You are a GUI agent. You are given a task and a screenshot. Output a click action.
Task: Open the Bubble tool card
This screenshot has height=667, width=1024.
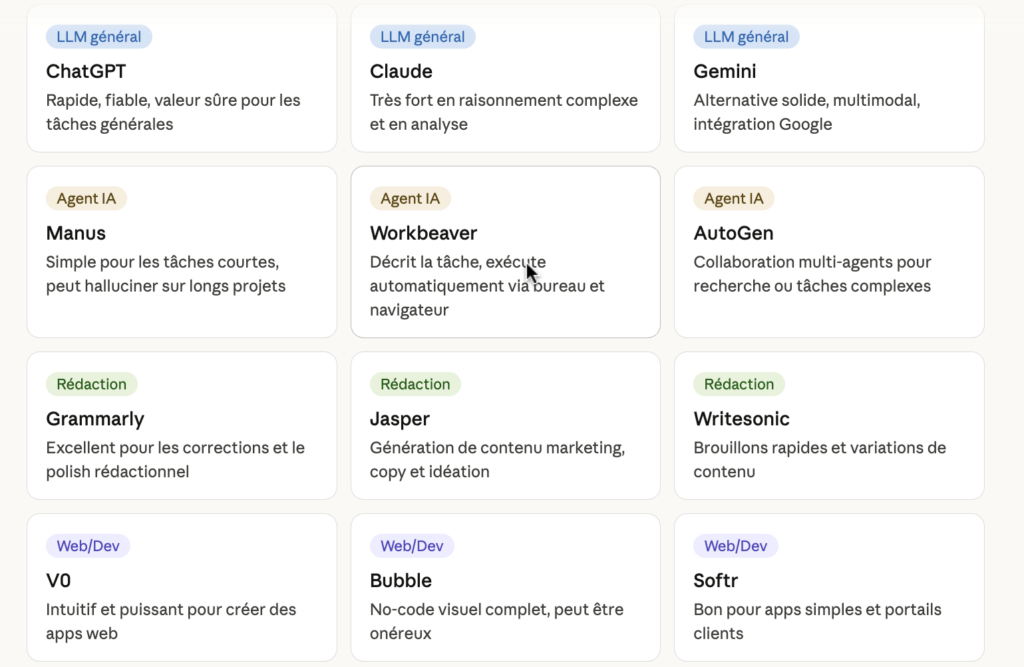click(505, 587)
